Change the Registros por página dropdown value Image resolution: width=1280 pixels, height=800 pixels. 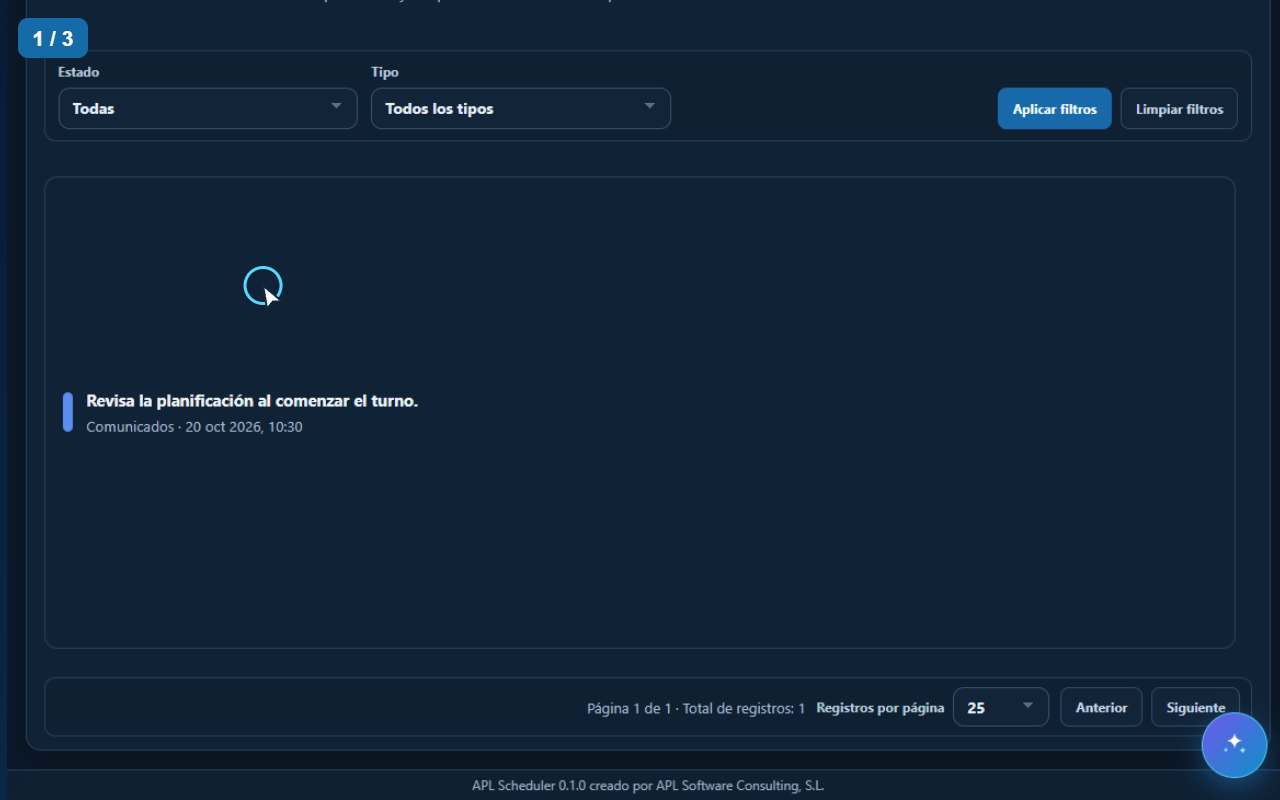1001,707
